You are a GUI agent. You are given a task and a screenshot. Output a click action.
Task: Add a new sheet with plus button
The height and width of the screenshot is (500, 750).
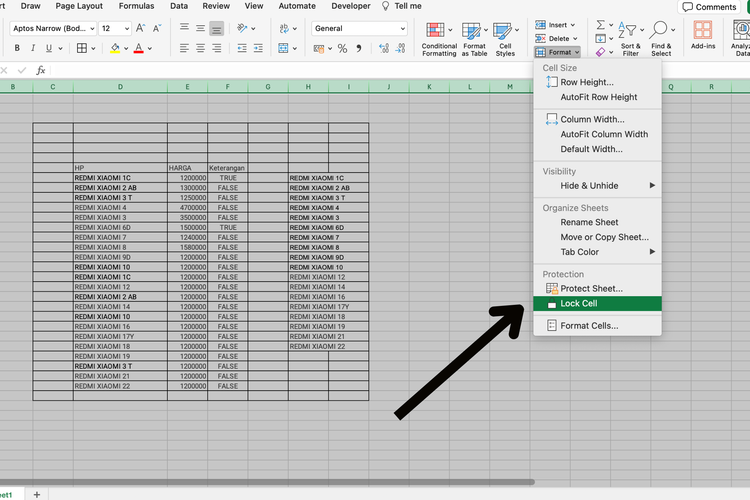pyautogui.click(x=37, y=494)
